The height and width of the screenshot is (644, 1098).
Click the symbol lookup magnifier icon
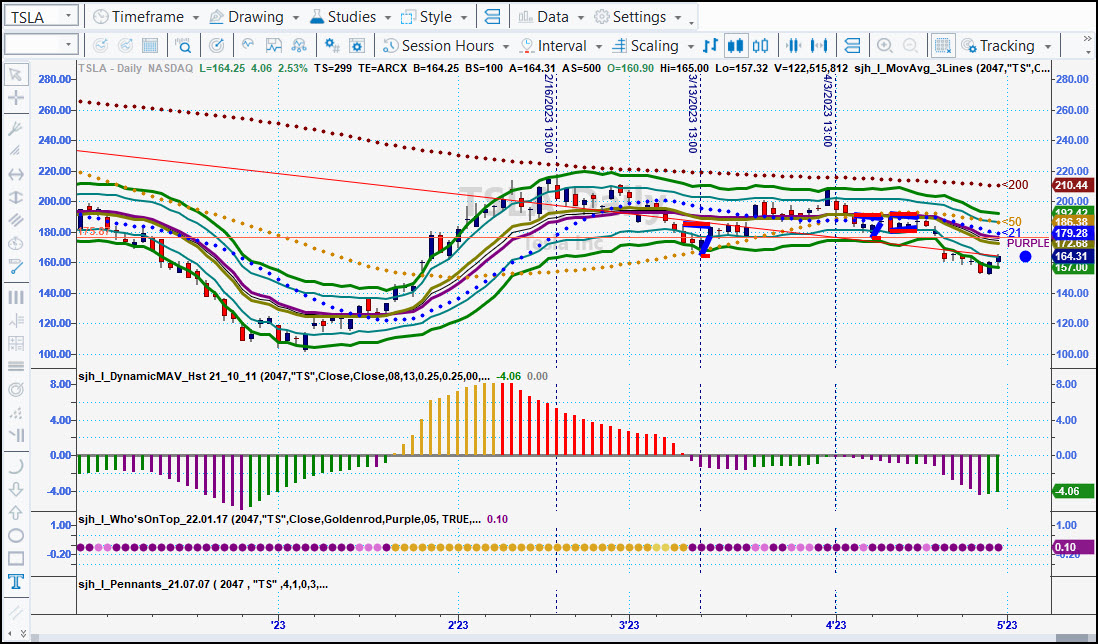(183, 46)
